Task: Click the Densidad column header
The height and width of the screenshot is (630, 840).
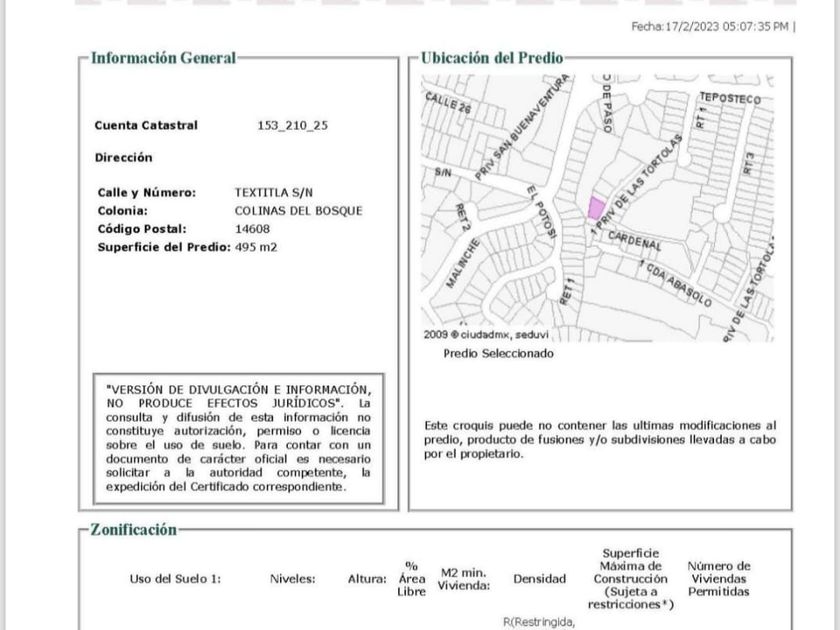Action: (539, 578)
